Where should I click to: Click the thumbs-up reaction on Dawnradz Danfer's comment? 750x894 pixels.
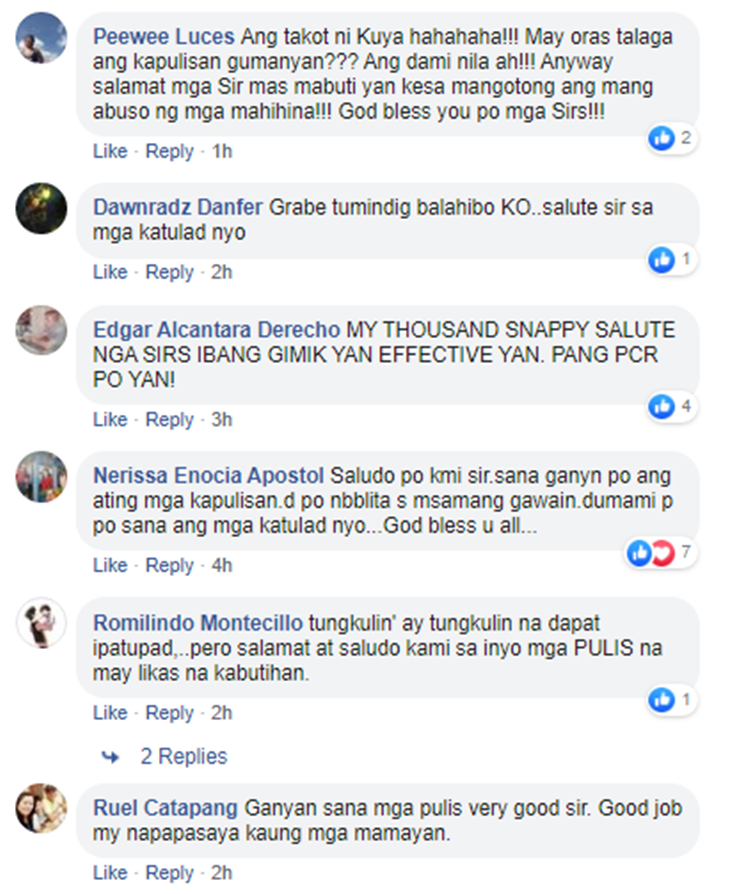[662, 260]
